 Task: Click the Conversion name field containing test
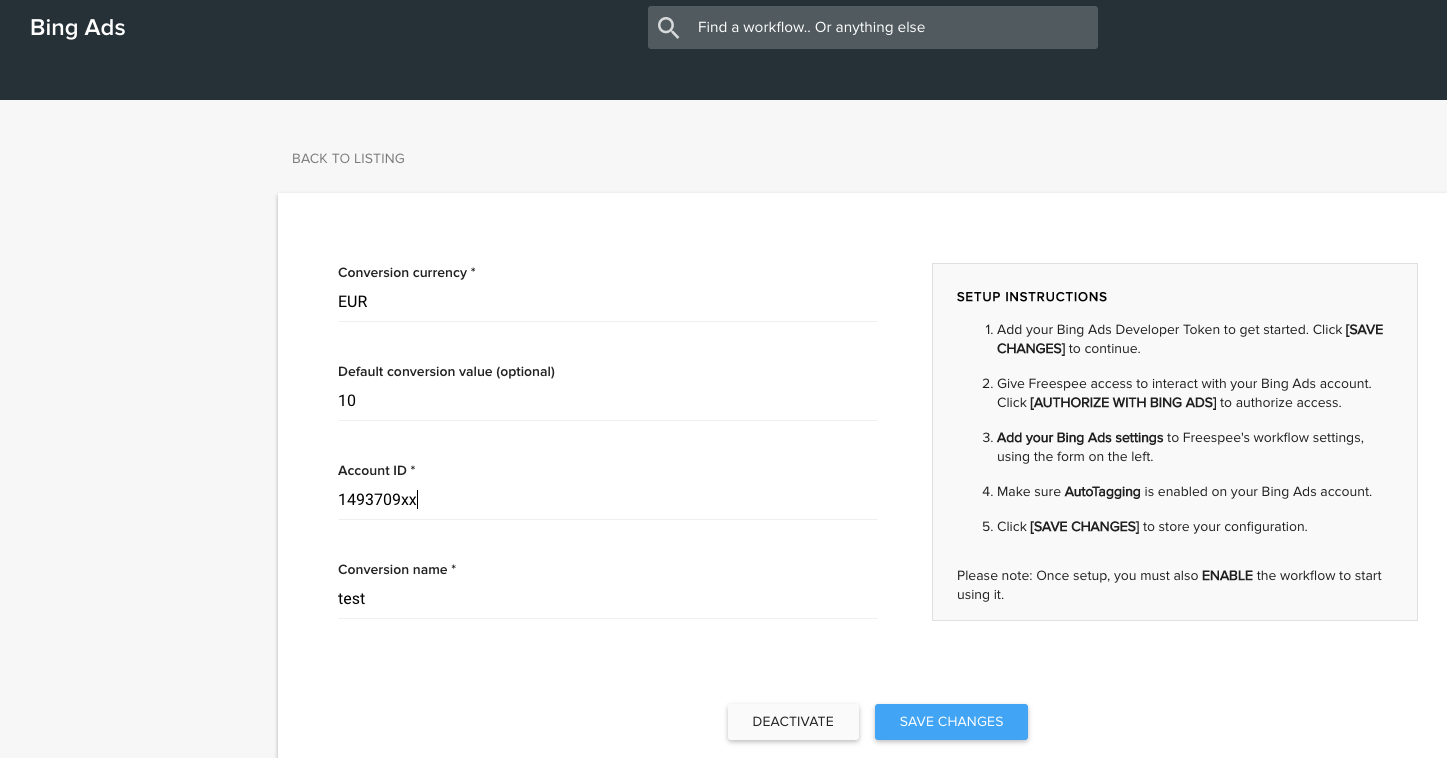(607, 599)
